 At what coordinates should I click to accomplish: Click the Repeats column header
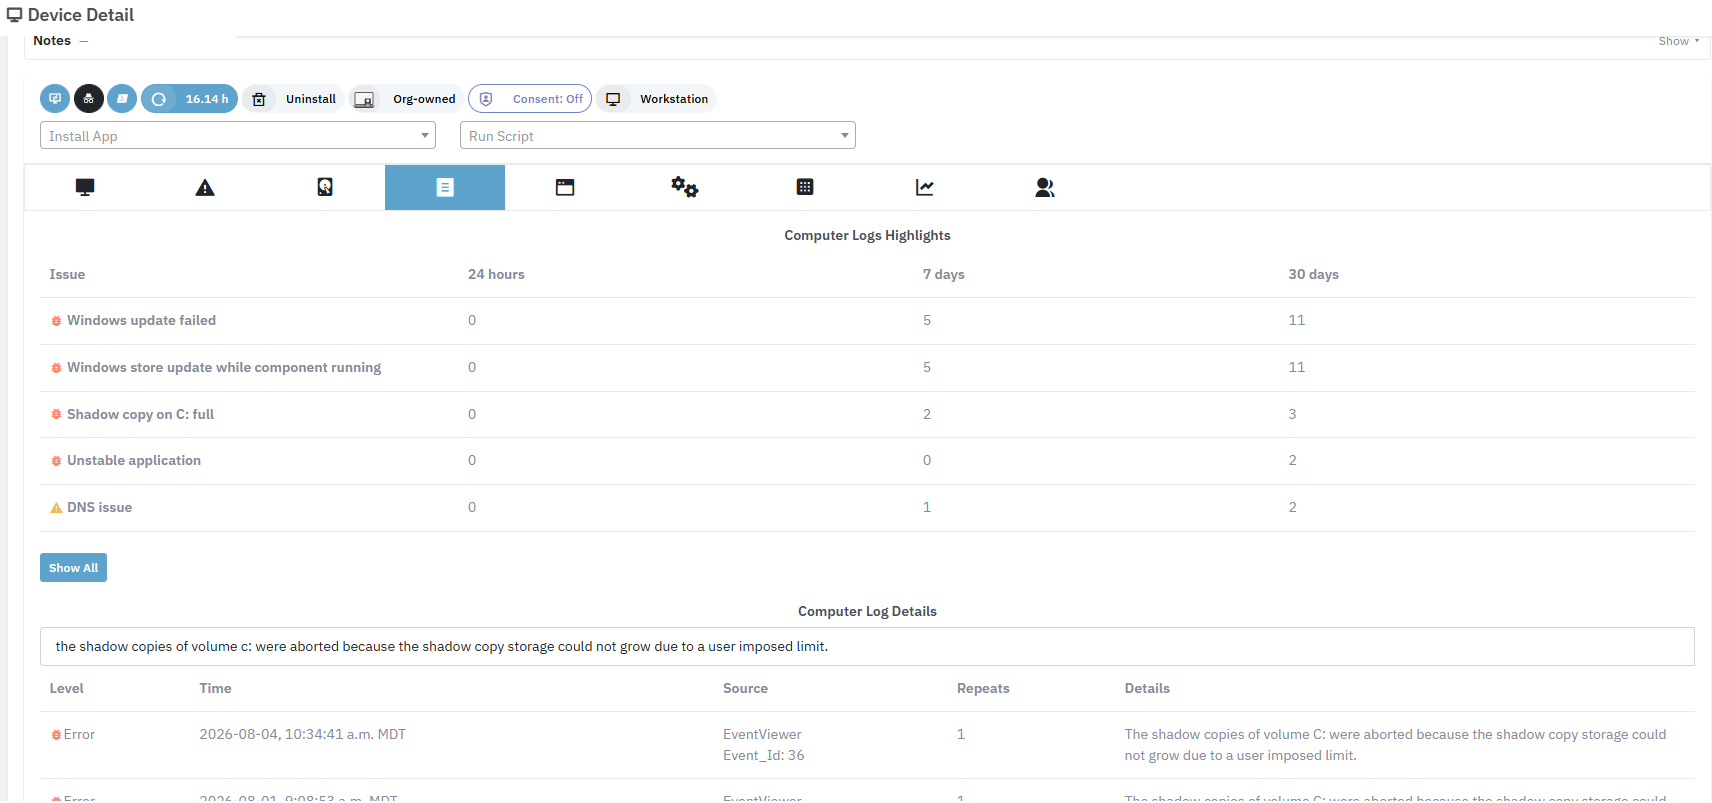point(983,688)
